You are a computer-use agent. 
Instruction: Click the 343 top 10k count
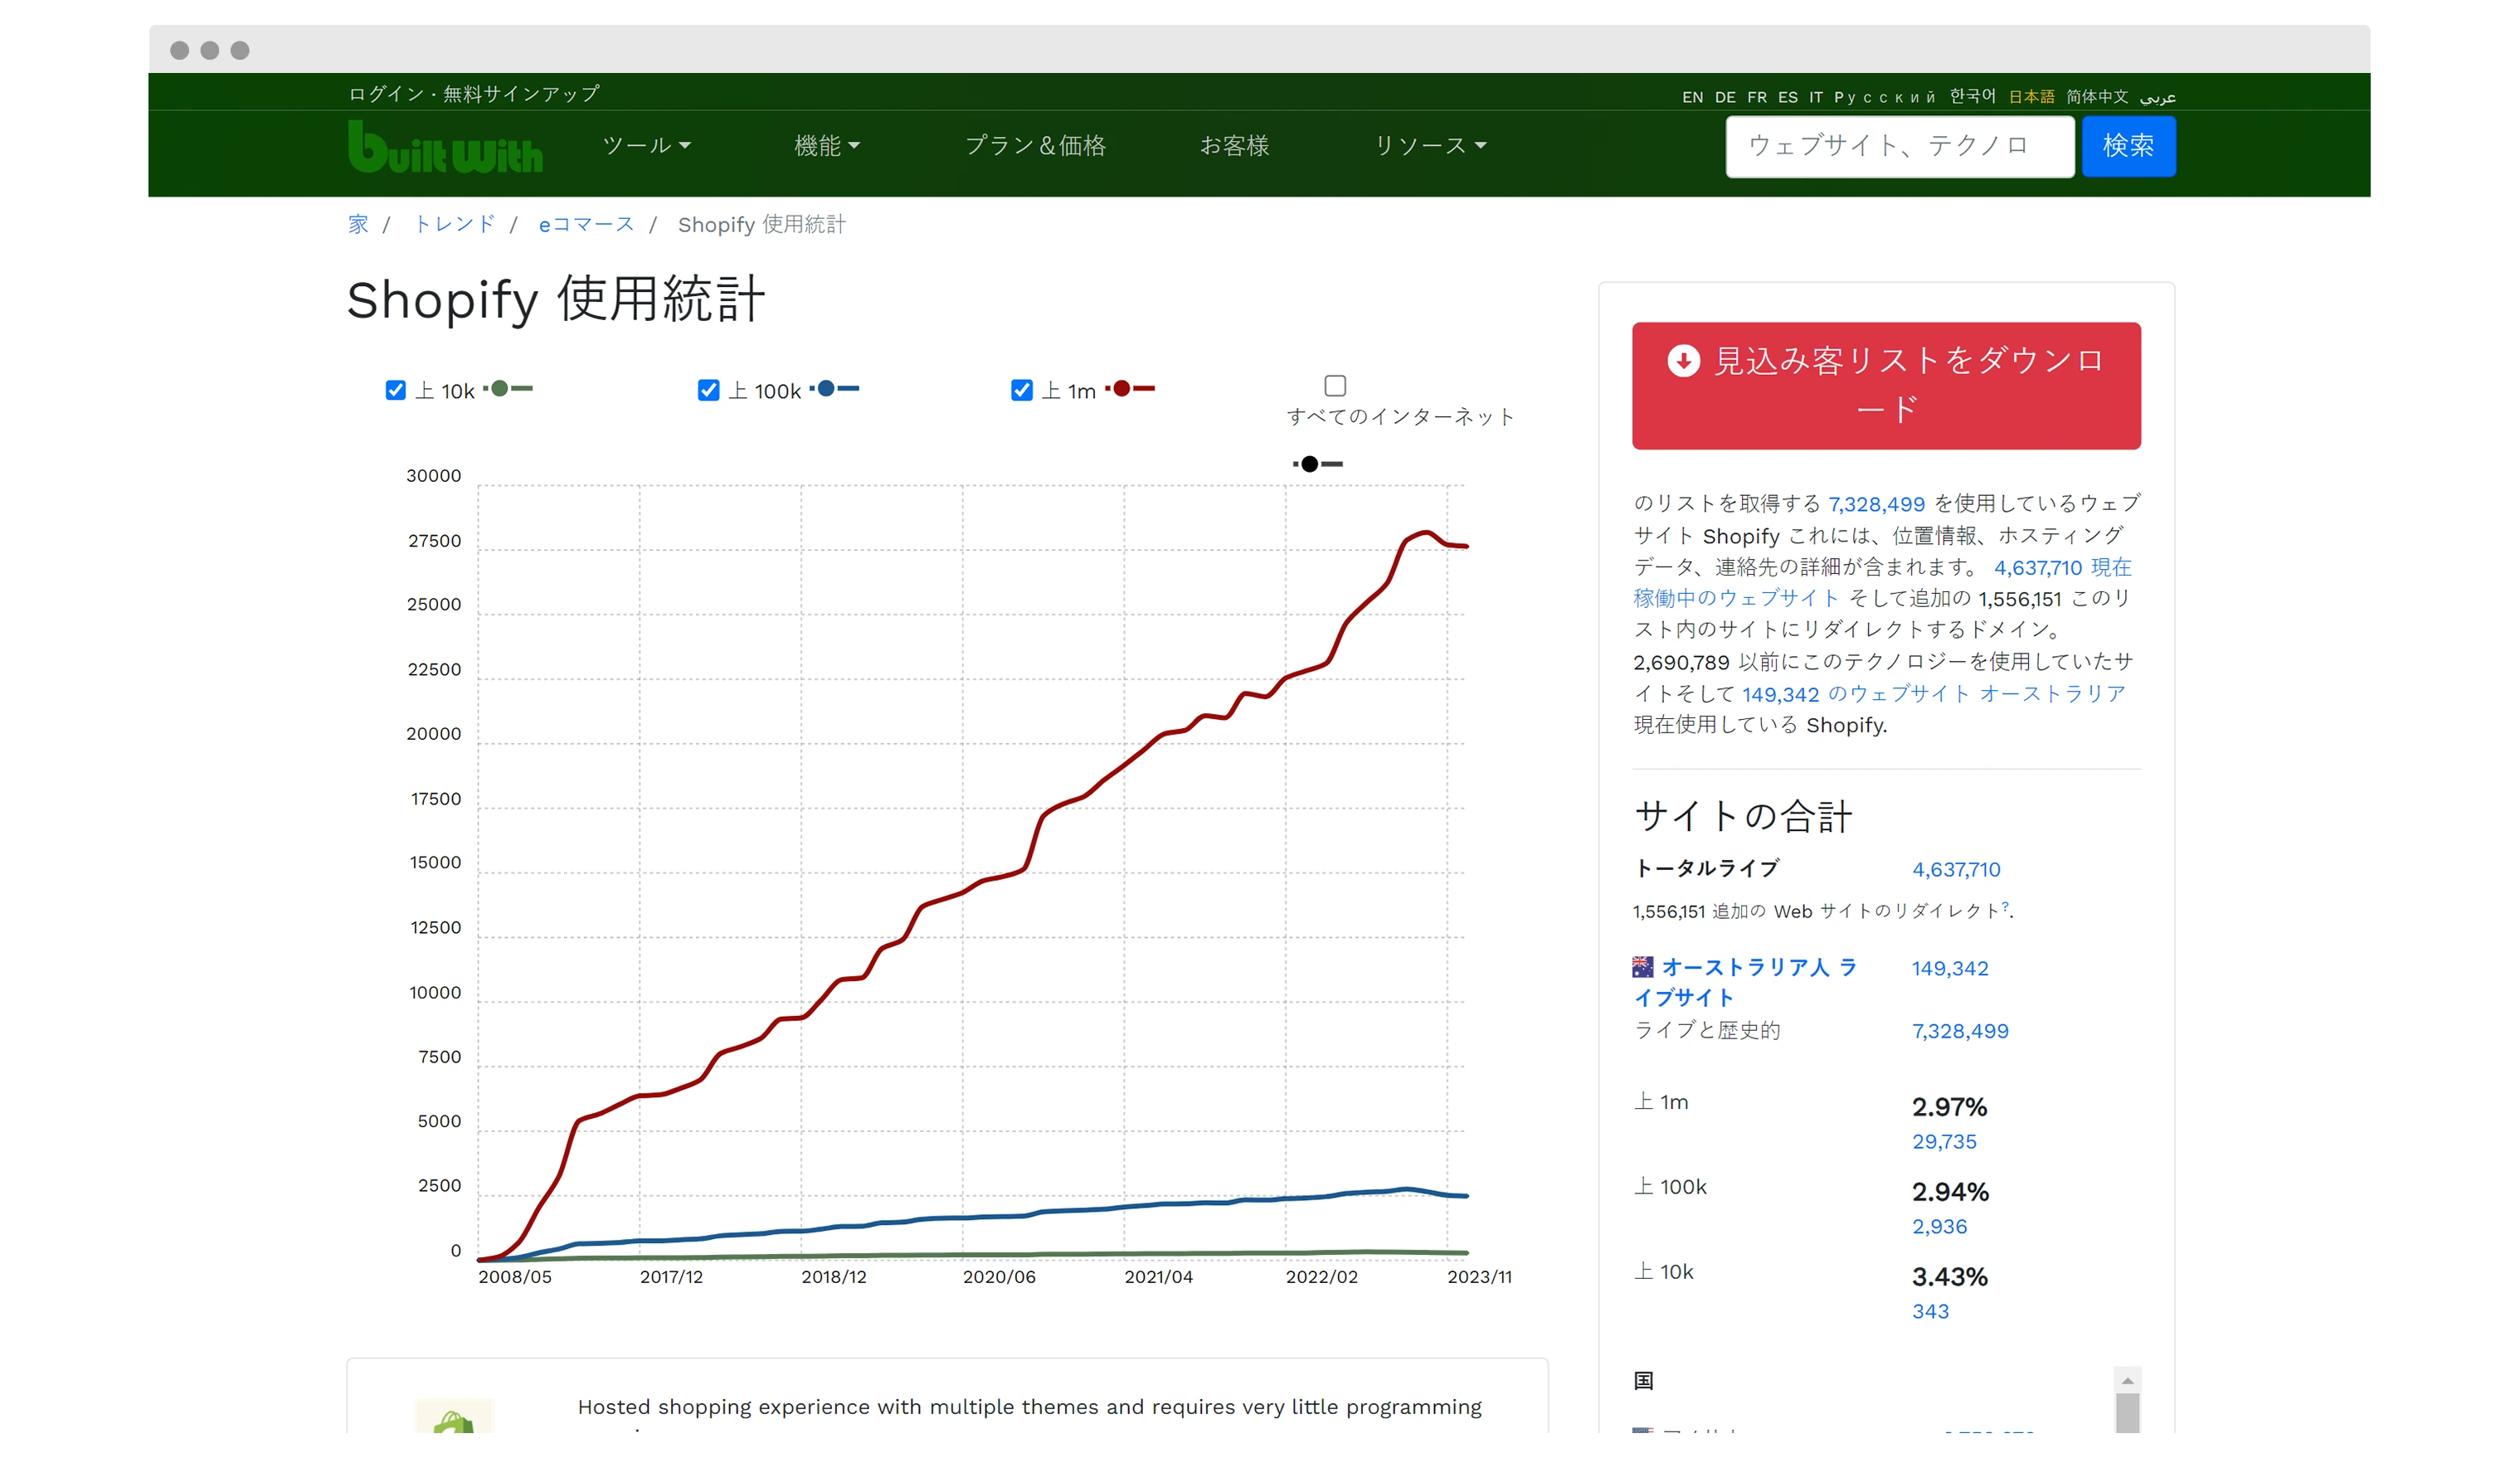point(1930,1311)
